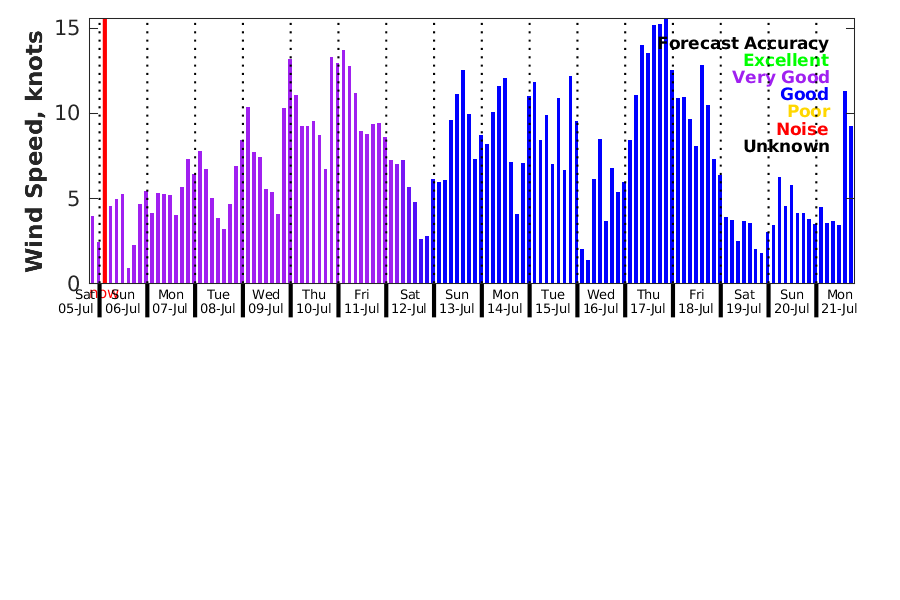Click the y-axis value 15
This screenshot has height=600, width=900.
click(67, 28)
